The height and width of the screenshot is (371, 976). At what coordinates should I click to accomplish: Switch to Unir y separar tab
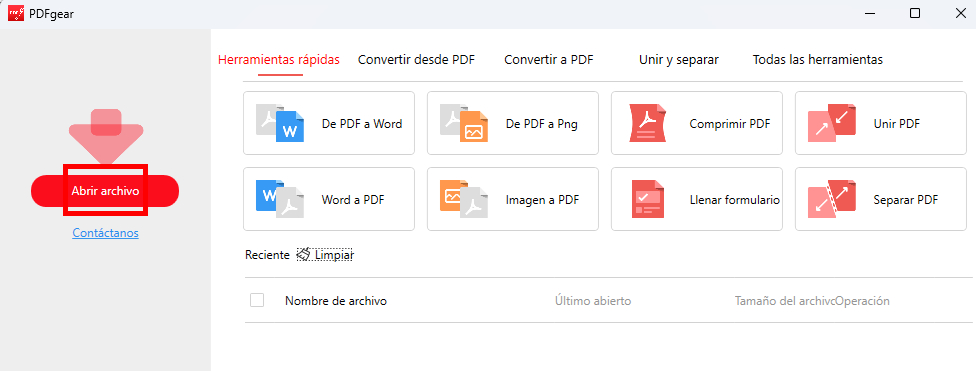679,60
